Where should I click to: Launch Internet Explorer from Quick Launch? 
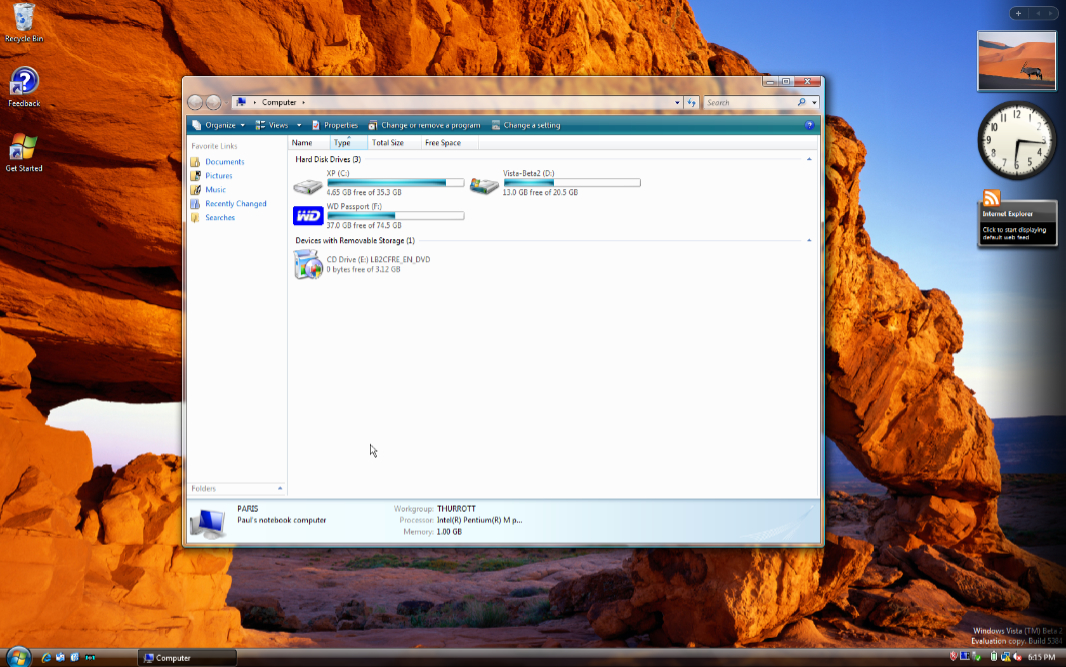[x=46, y=657]
